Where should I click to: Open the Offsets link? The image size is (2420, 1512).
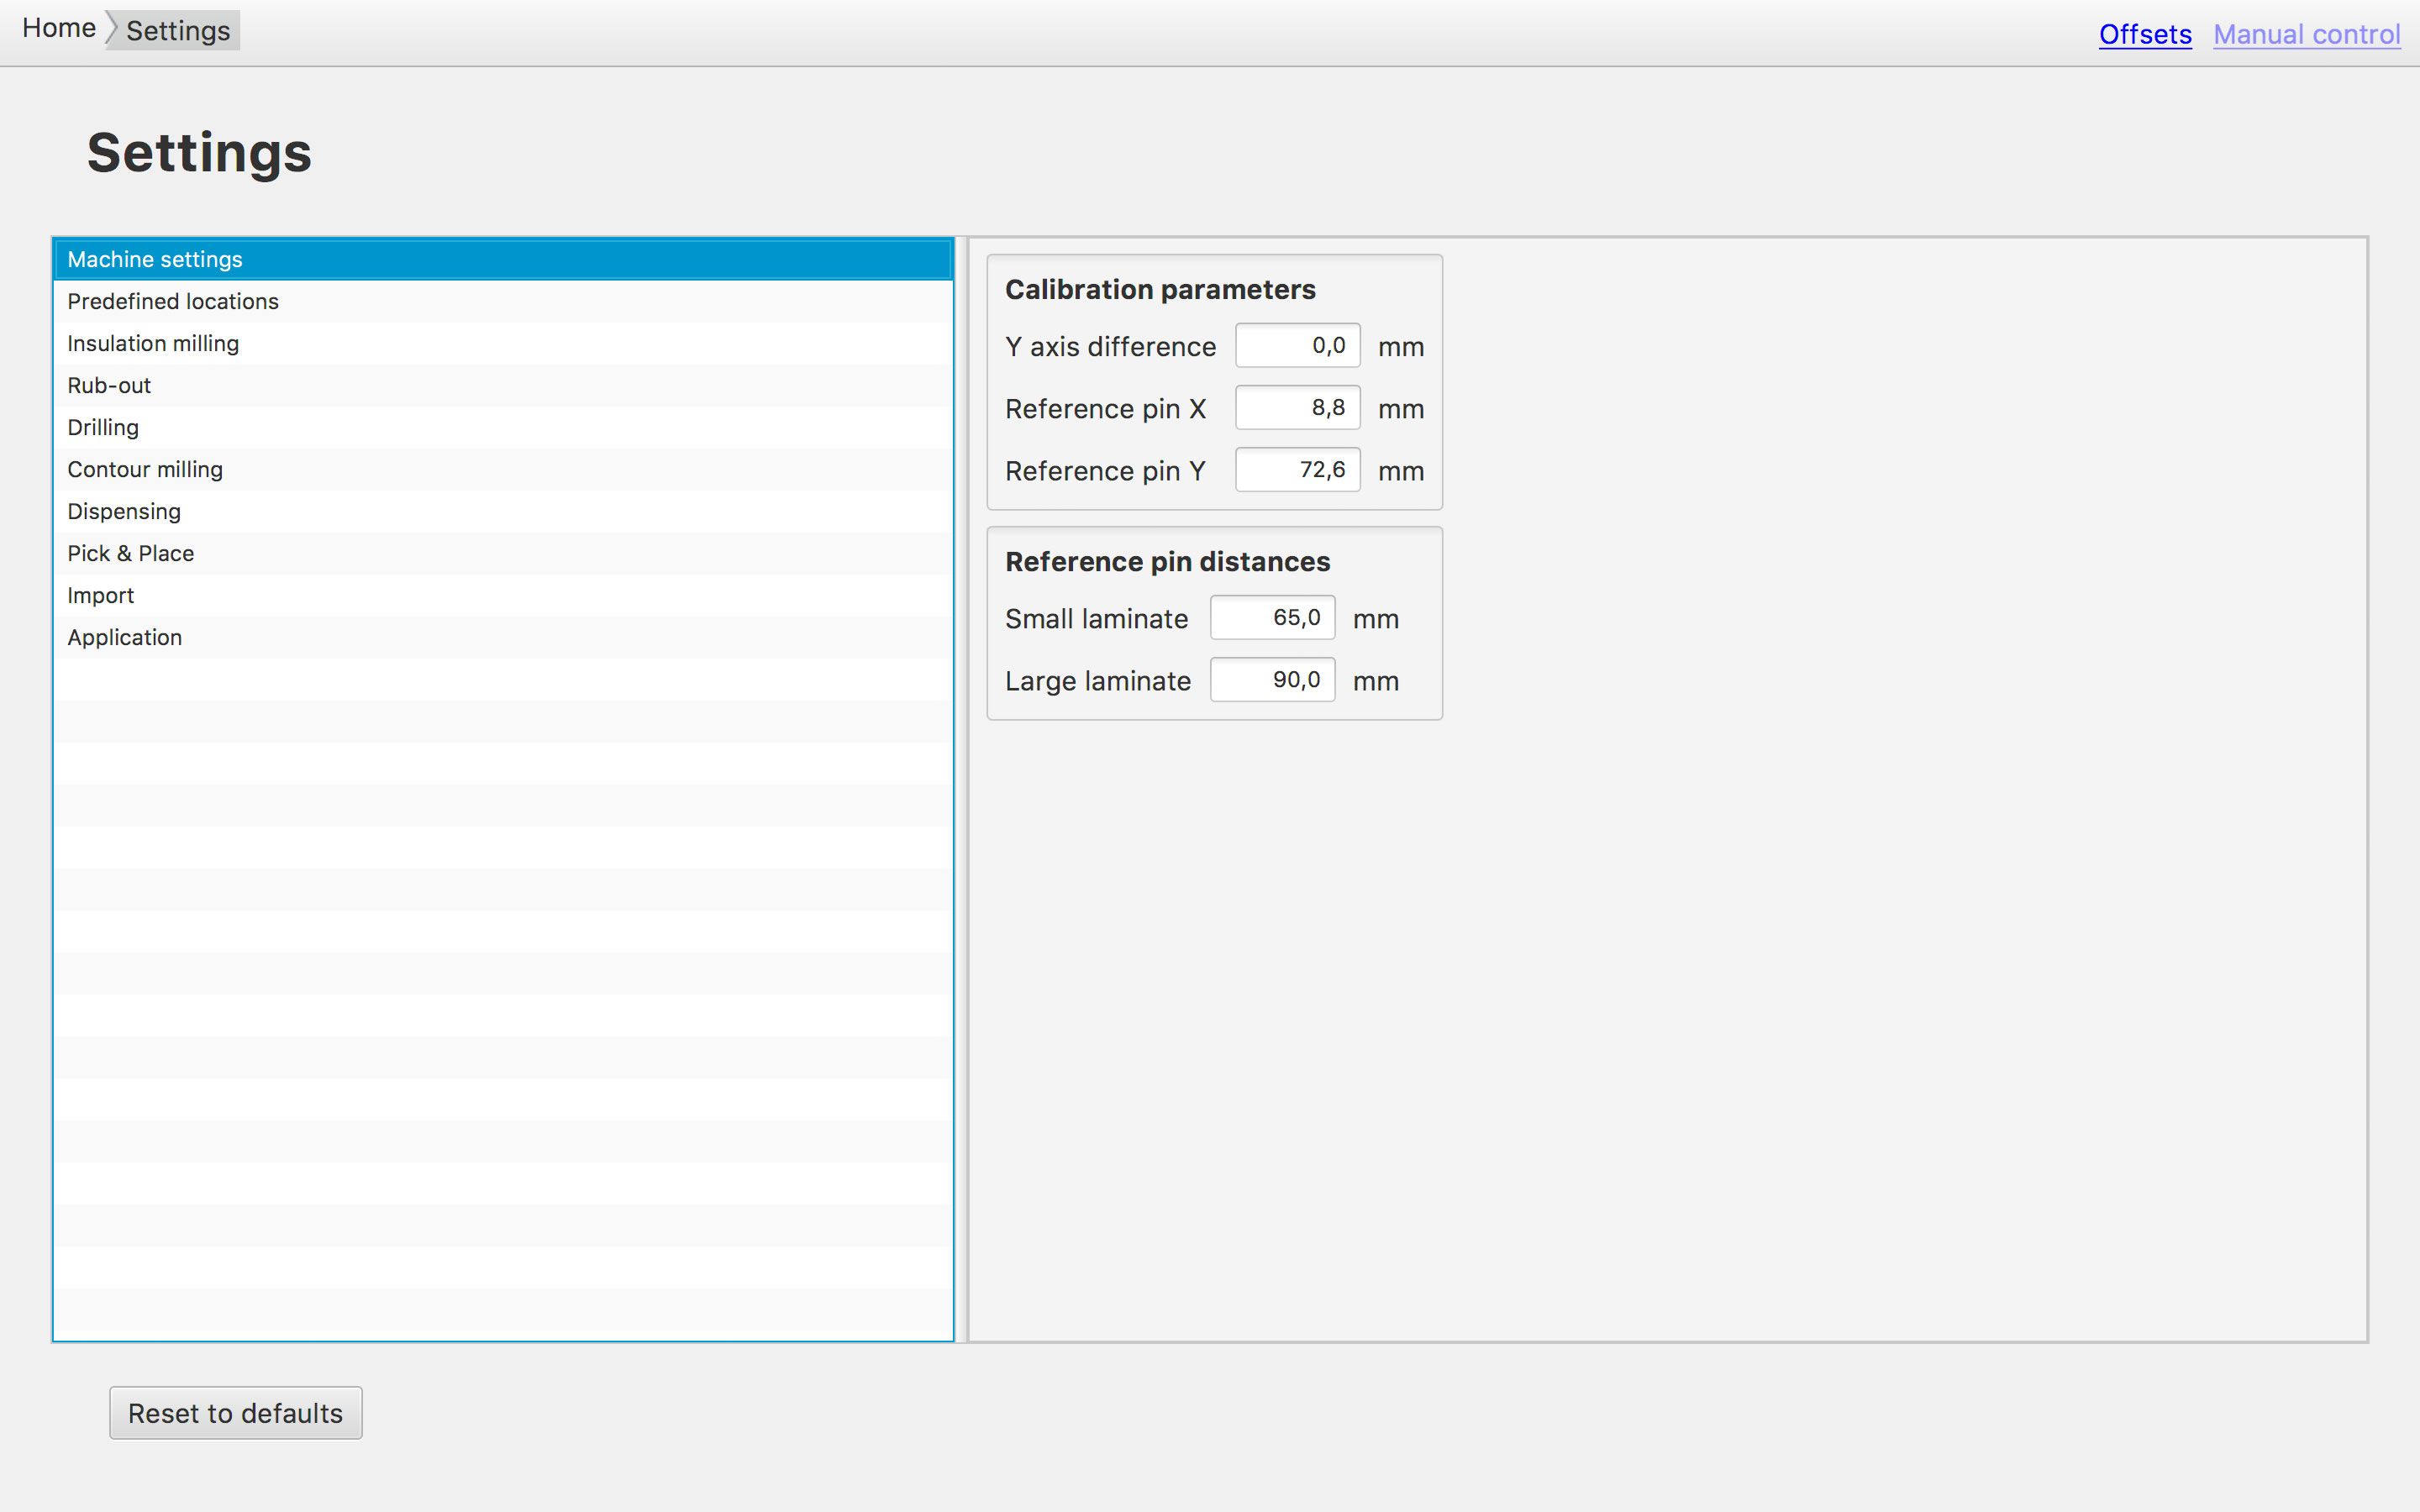pyautogui.click(x=2145, y=34)
